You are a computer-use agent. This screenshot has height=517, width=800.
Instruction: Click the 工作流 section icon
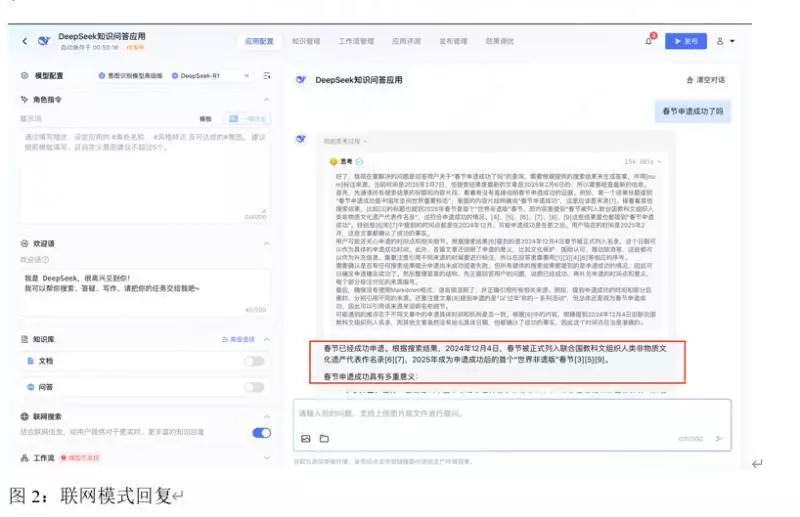[24, 458]
